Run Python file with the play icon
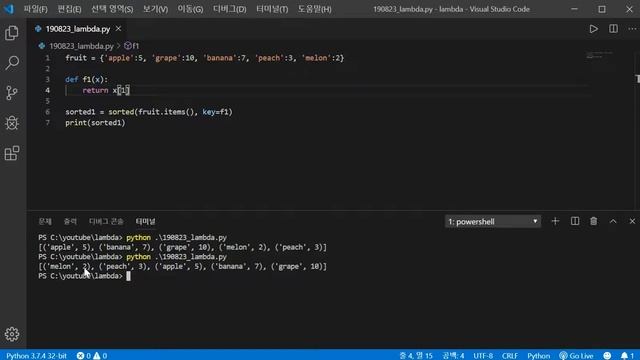 click(x=593, y=29)
